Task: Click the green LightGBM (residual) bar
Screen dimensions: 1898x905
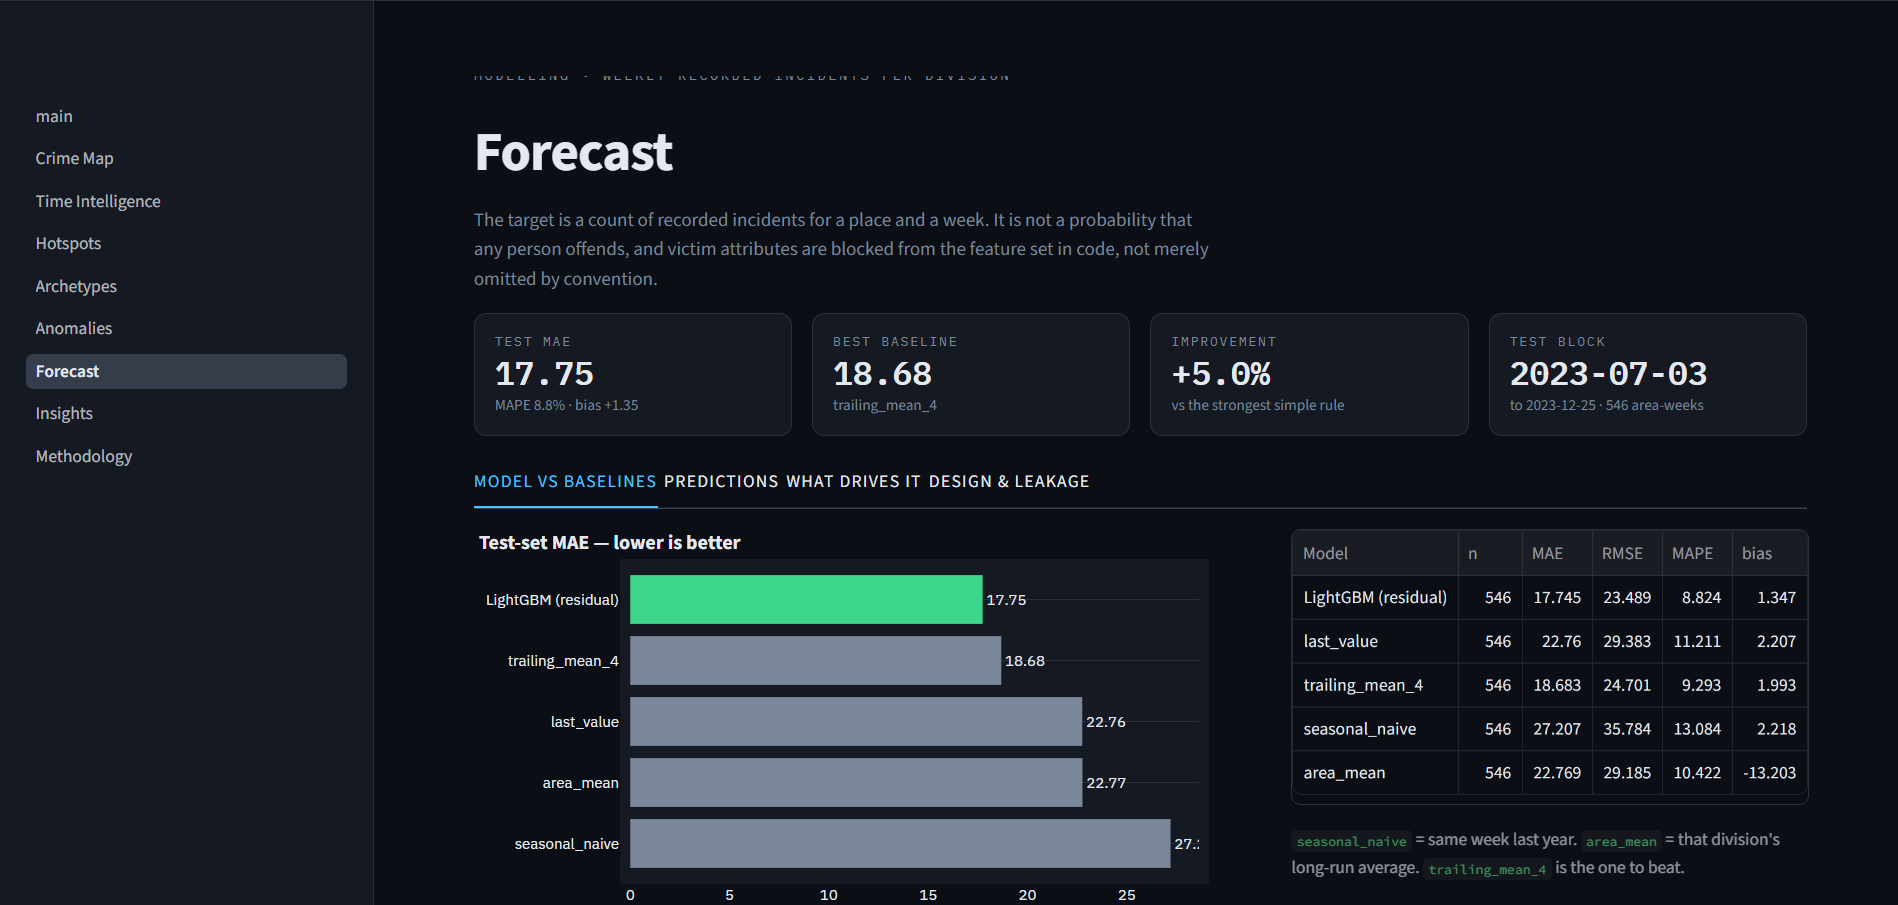Action: pos(806,600)
